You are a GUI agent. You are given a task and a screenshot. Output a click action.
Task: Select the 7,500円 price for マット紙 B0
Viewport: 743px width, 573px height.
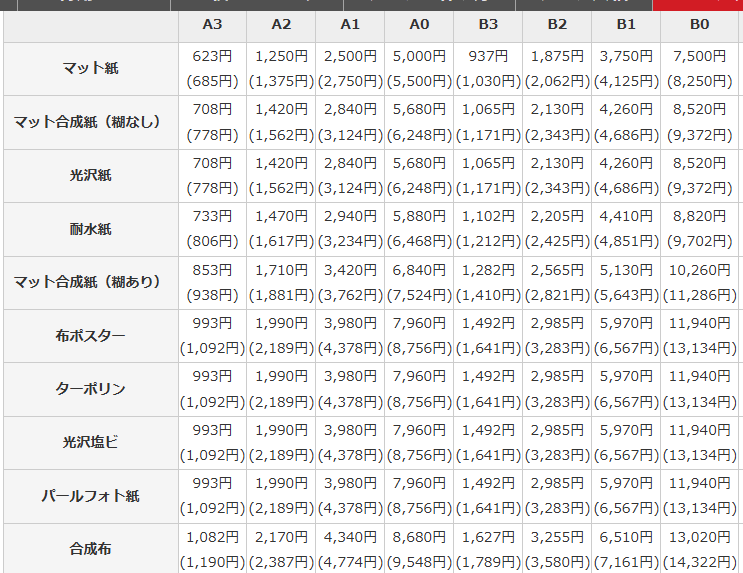tap(699, 56)
